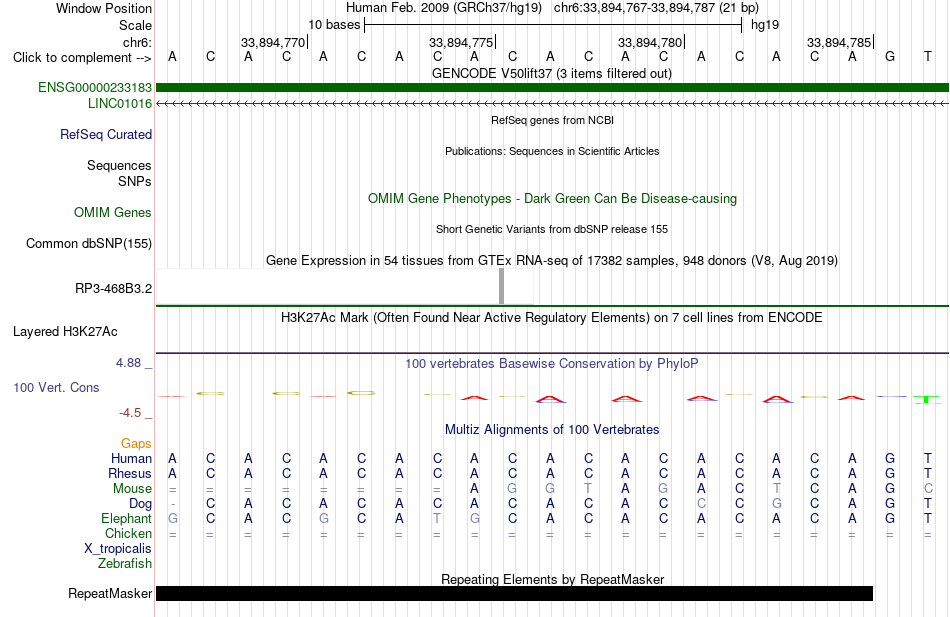
Task: Click the H3K27Ac Mark ENCODE track title
Action: coord(552,318)
